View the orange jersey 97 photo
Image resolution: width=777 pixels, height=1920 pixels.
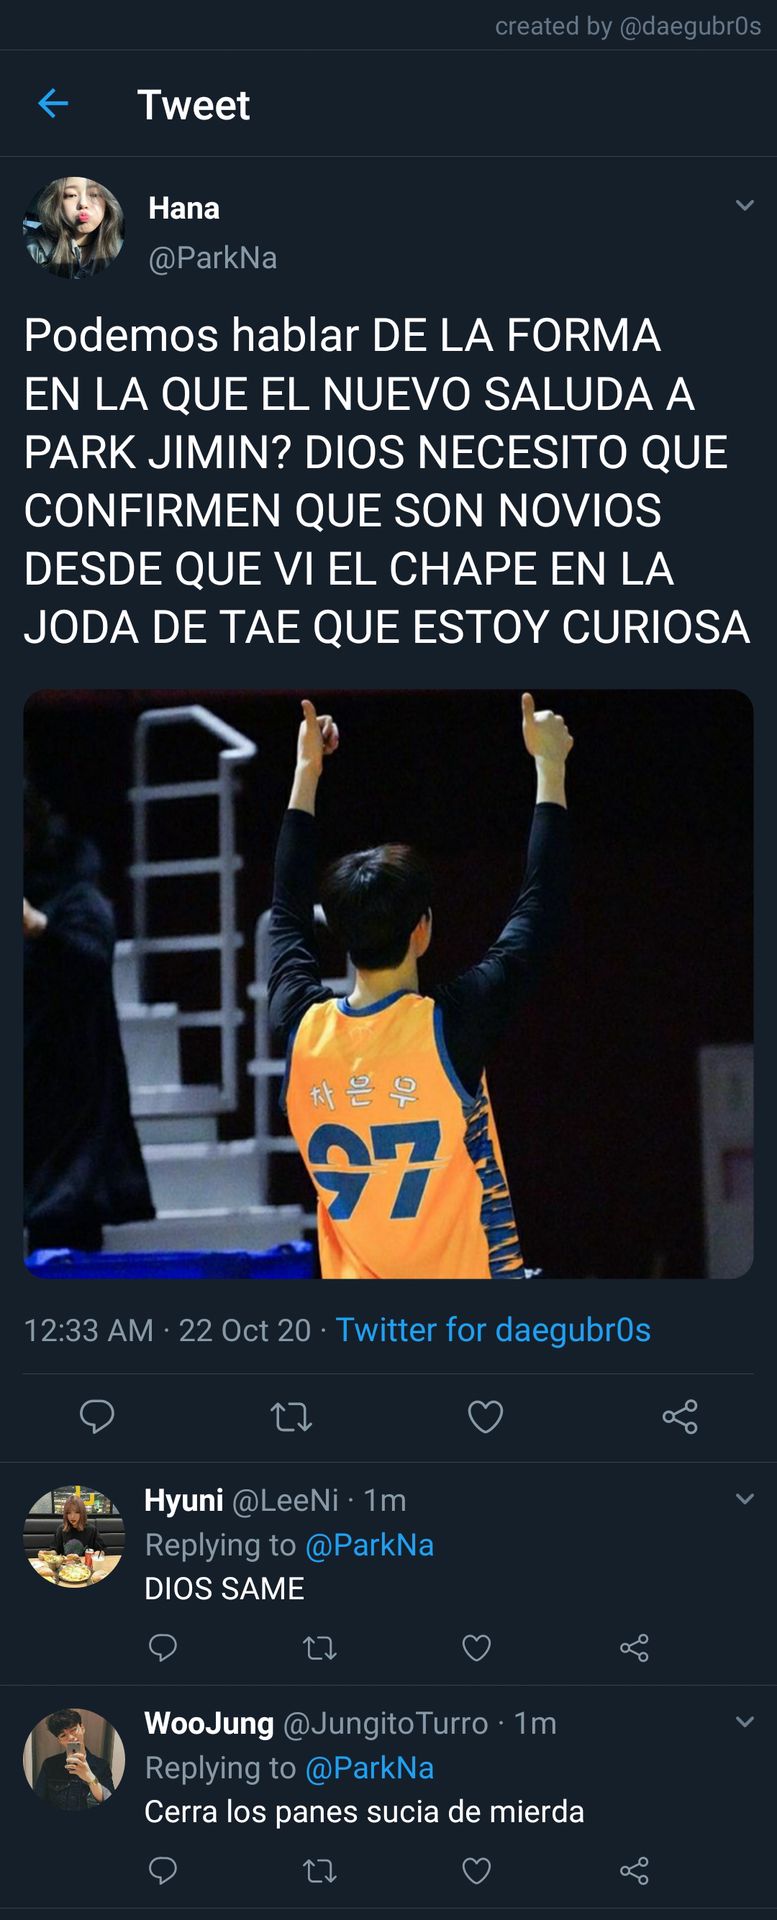pos(388,983)
